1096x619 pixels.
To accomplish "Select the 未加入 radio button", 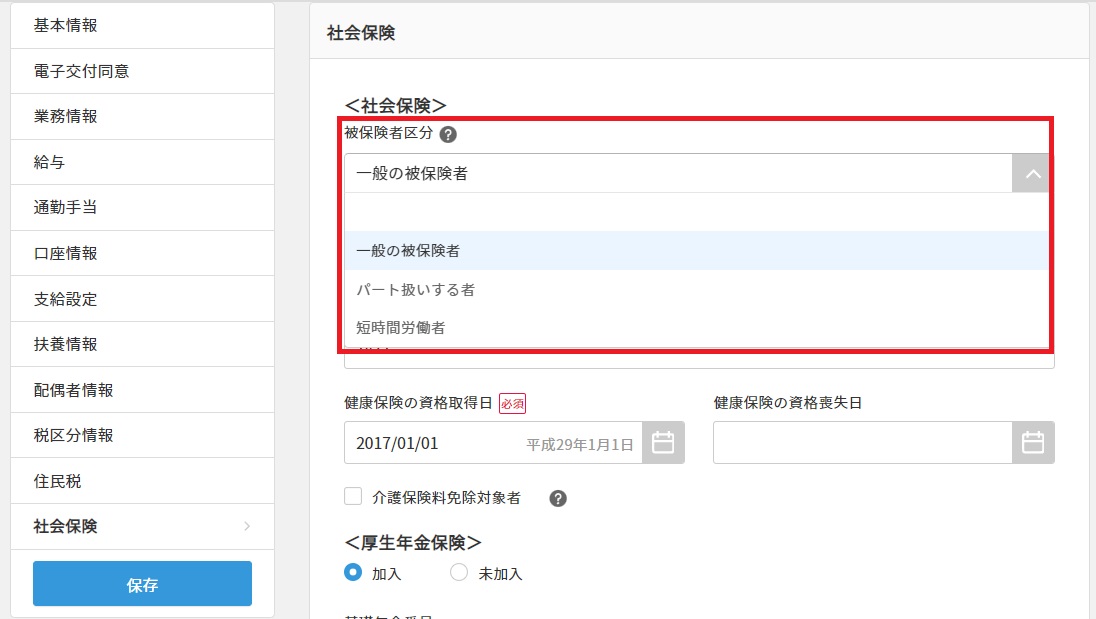I will 457,573.
